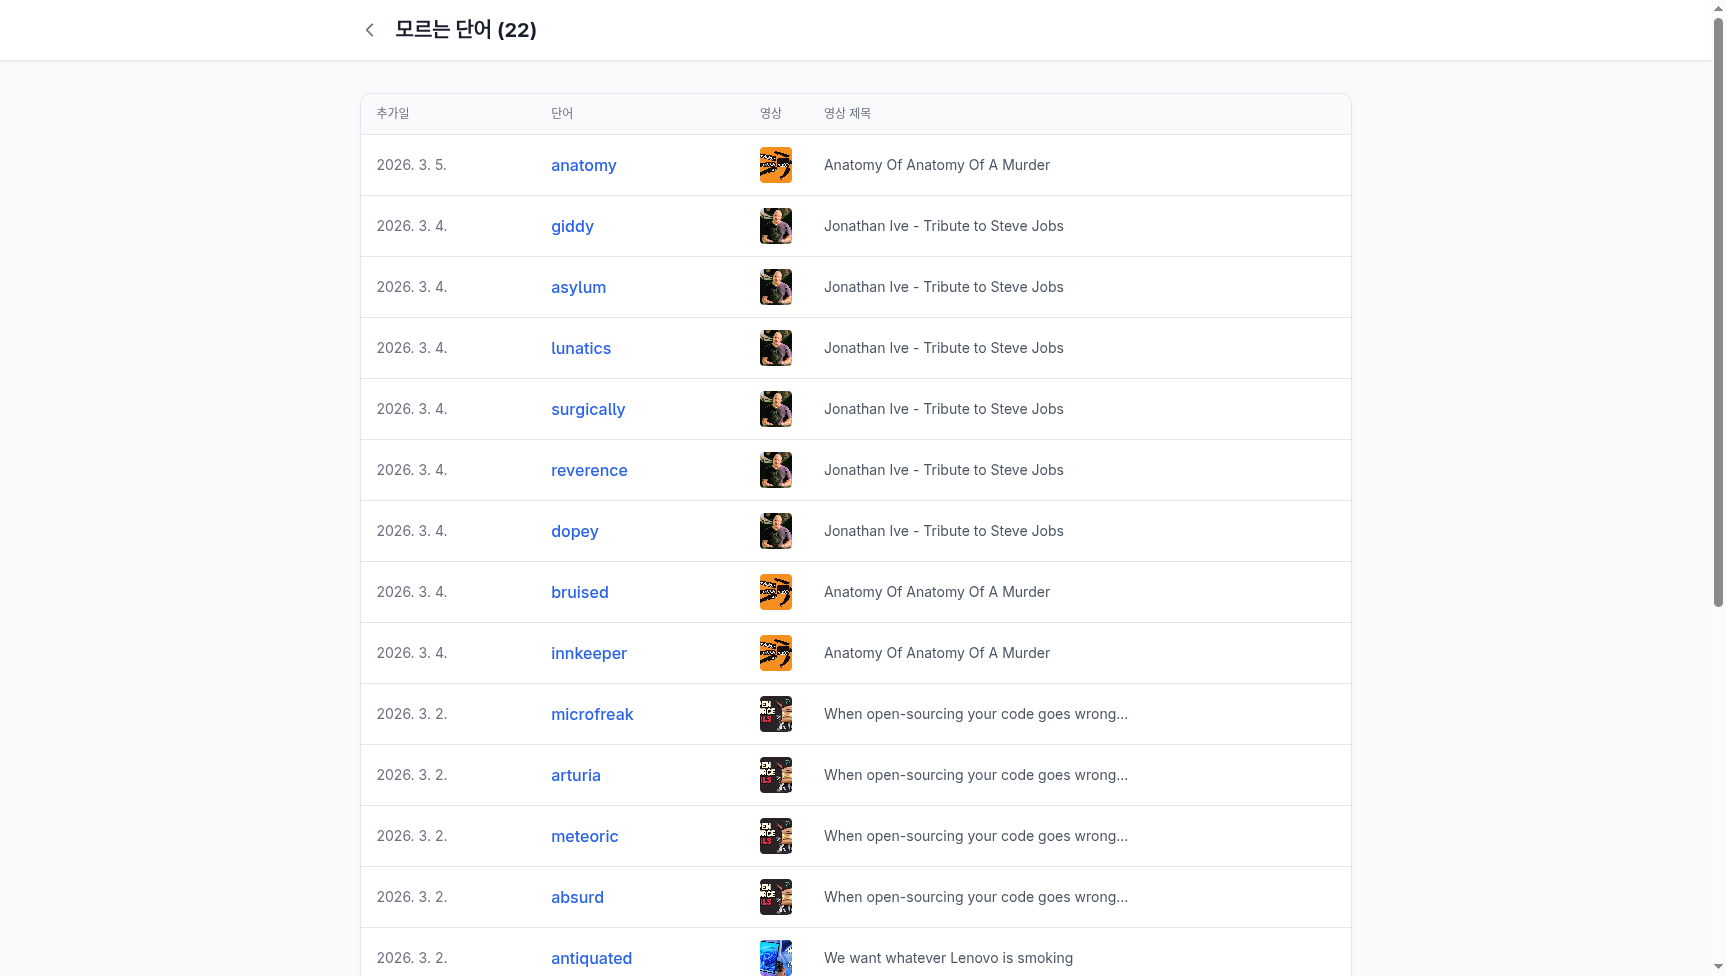Open the Anatomy Of A Murder video thumbnail
Screen dimensions: 1726x976
tap(775, 164)
